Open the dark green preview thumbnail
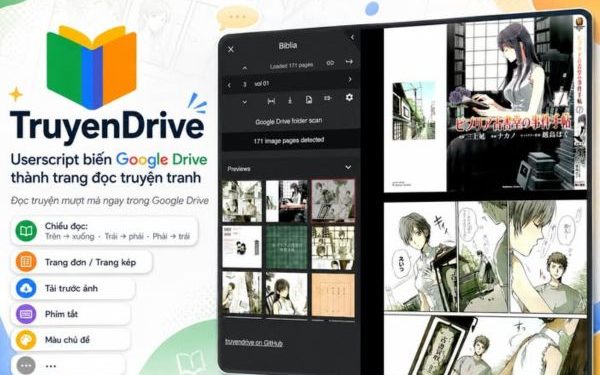 [287, 247]
